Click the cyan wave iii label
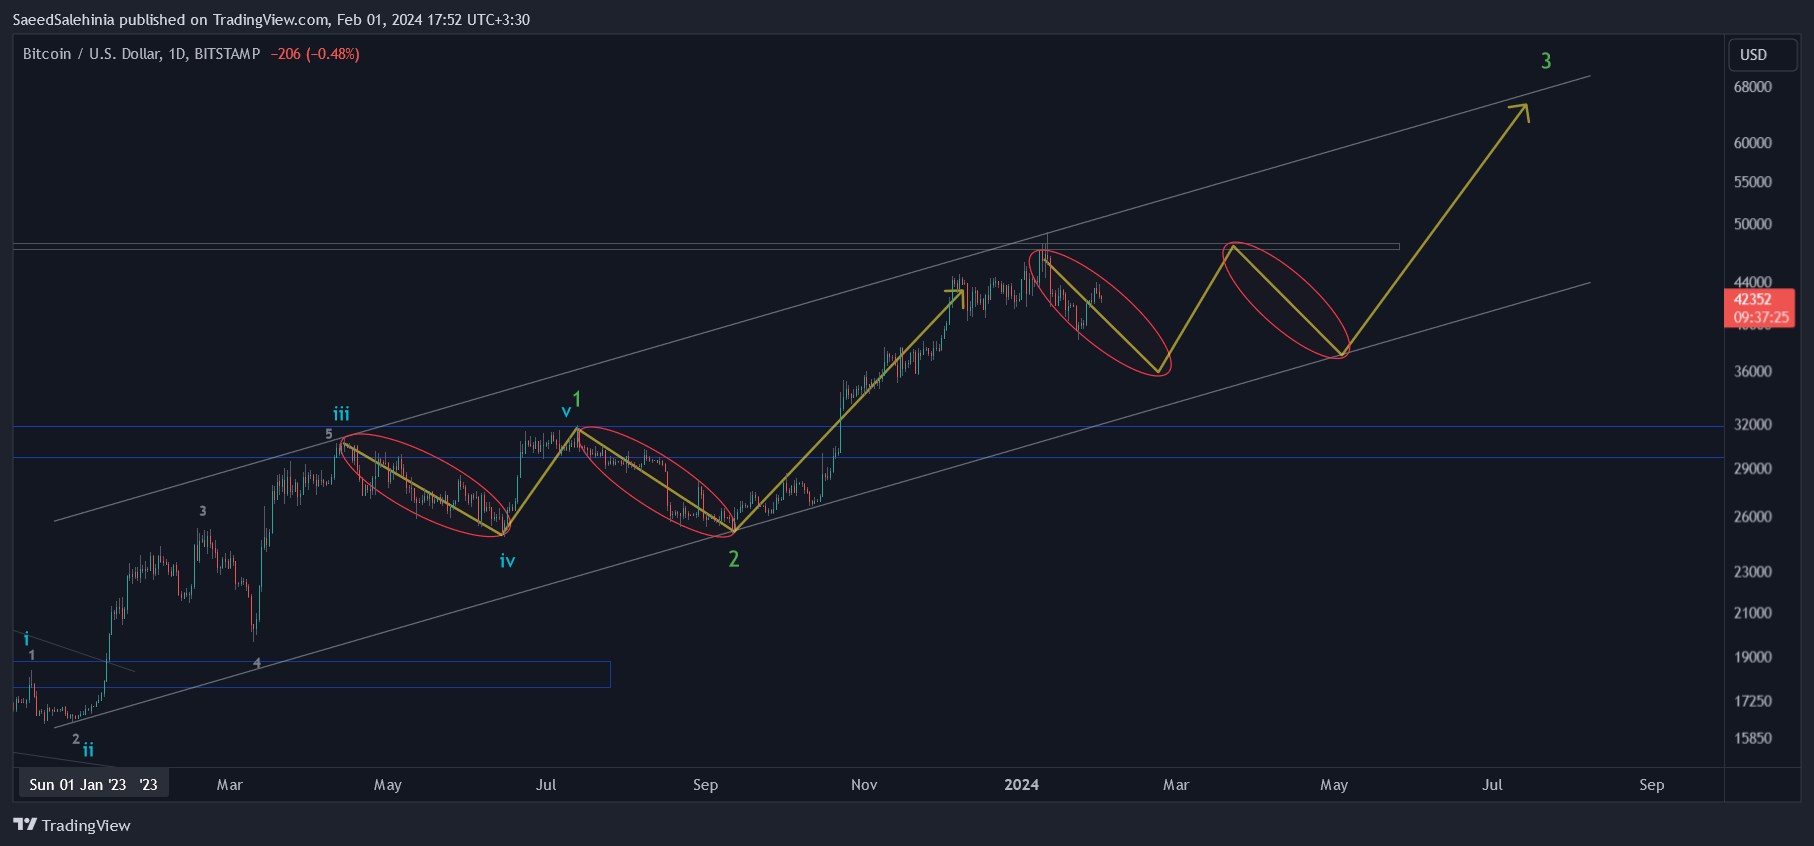Image resolution: width=1814 pixels, height=846 pixels. coord(341,414)
